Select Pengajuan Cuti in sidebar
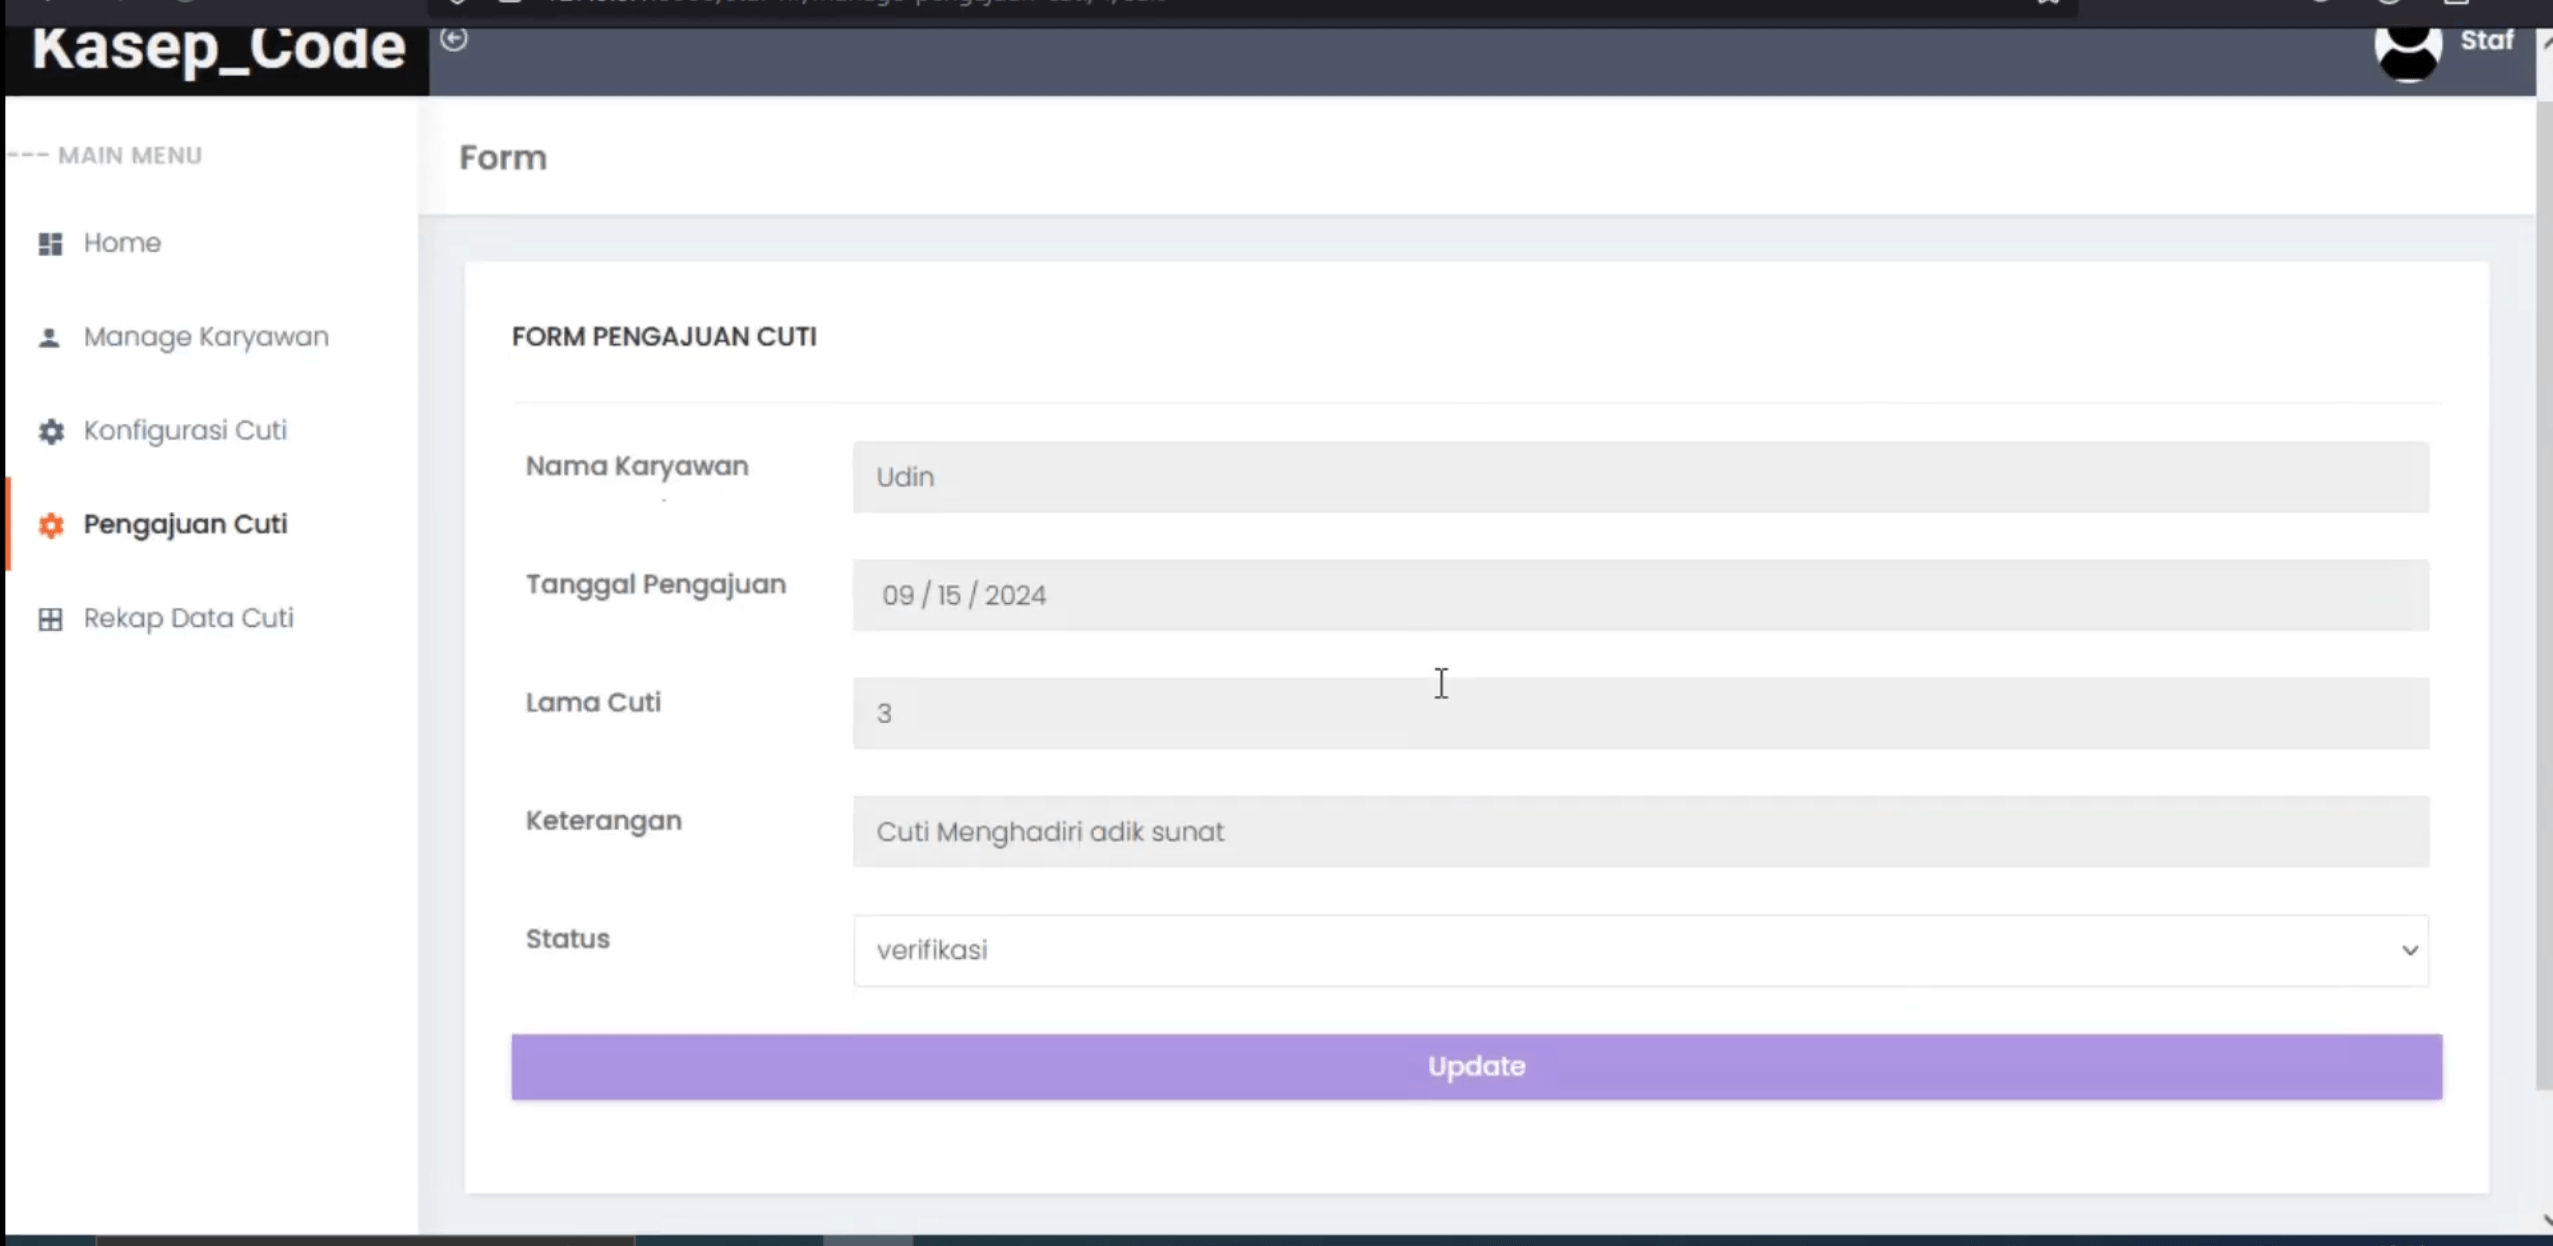This screenshot has height=1246, width=2553. pos(185,524)
